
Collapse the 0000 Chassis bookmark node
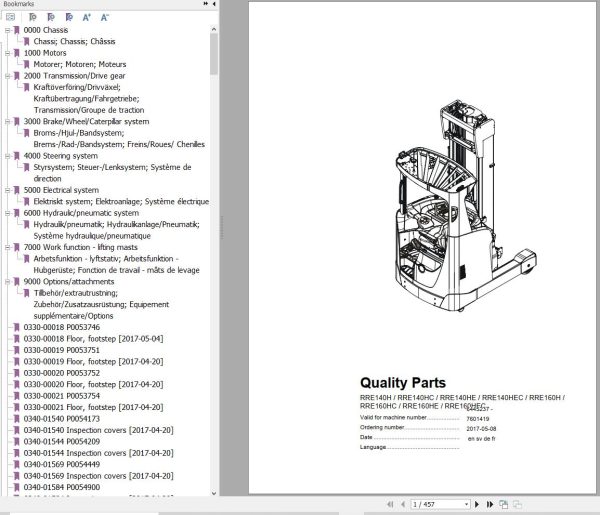[7, 30]
